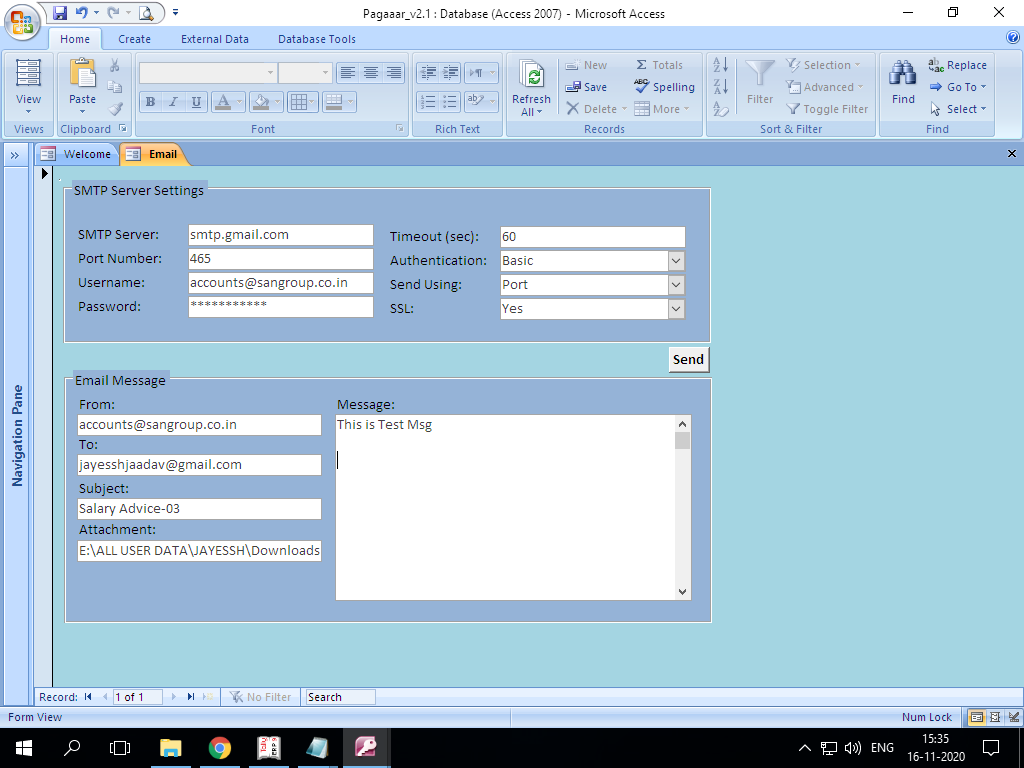Viewport: 1024px width, 768px height.
Task: Expand the Navigation Pane with the chevron button
Action: (x=15, y=155)
